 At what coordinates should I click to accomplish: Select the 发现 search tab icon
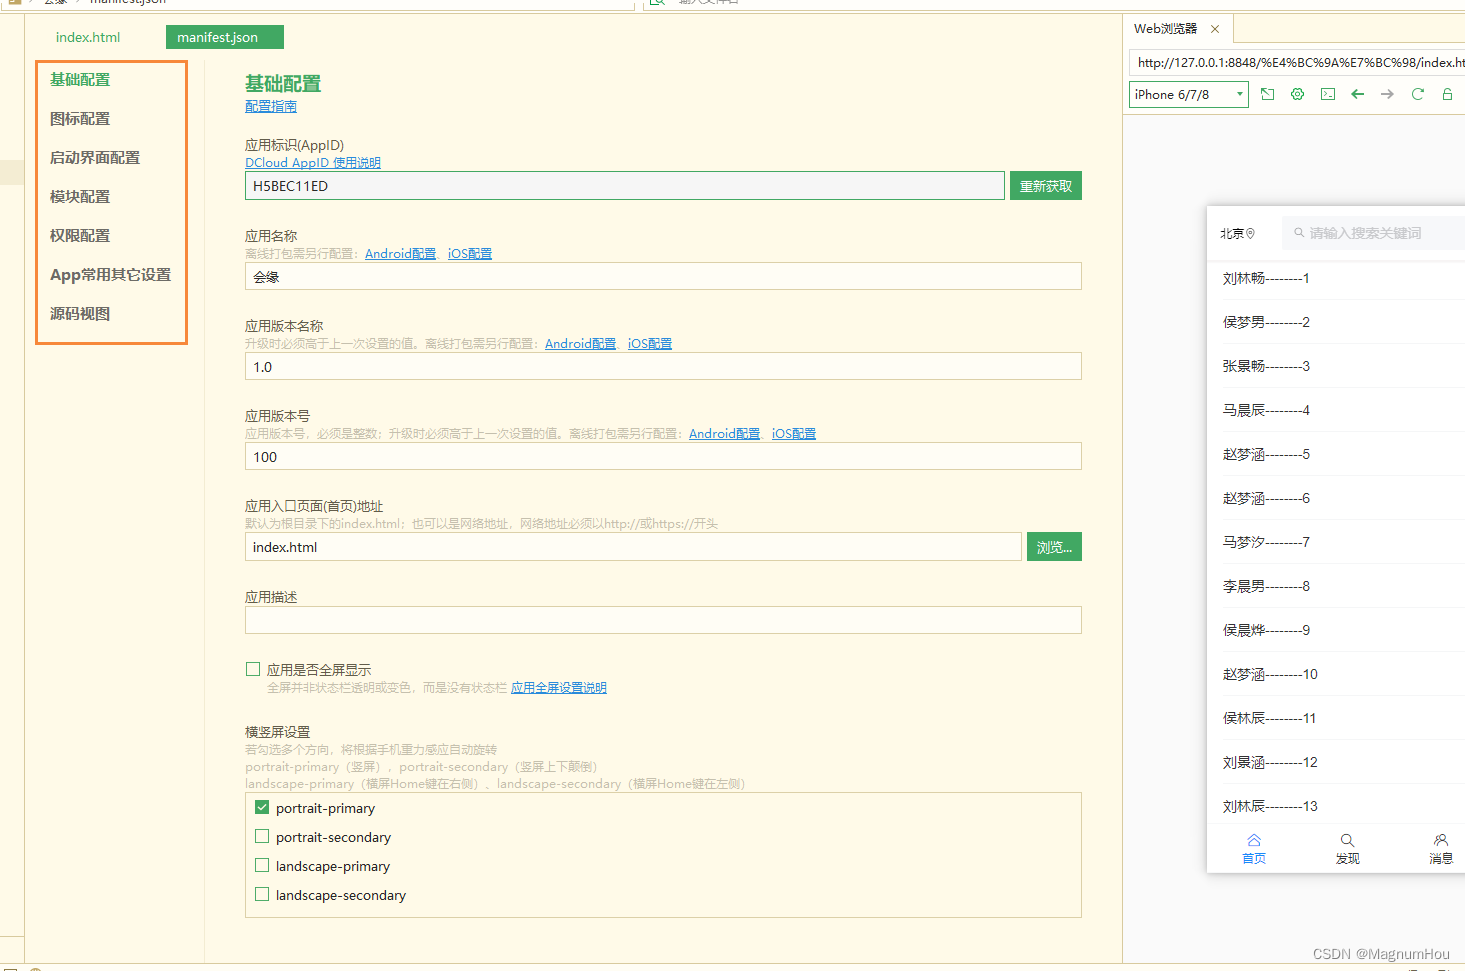[x=1347, y=847]
